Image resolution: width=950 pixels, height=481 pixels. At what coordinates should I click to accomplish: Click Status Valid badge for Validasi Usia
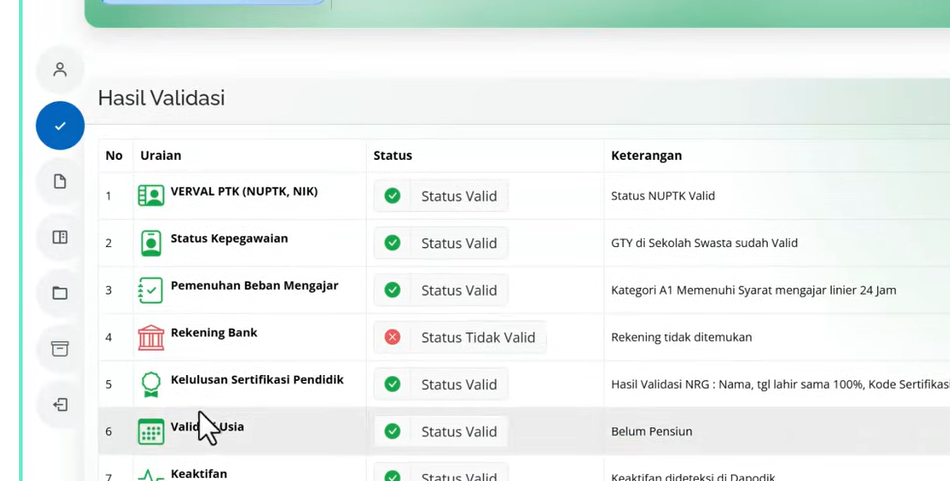click(440, 431)
